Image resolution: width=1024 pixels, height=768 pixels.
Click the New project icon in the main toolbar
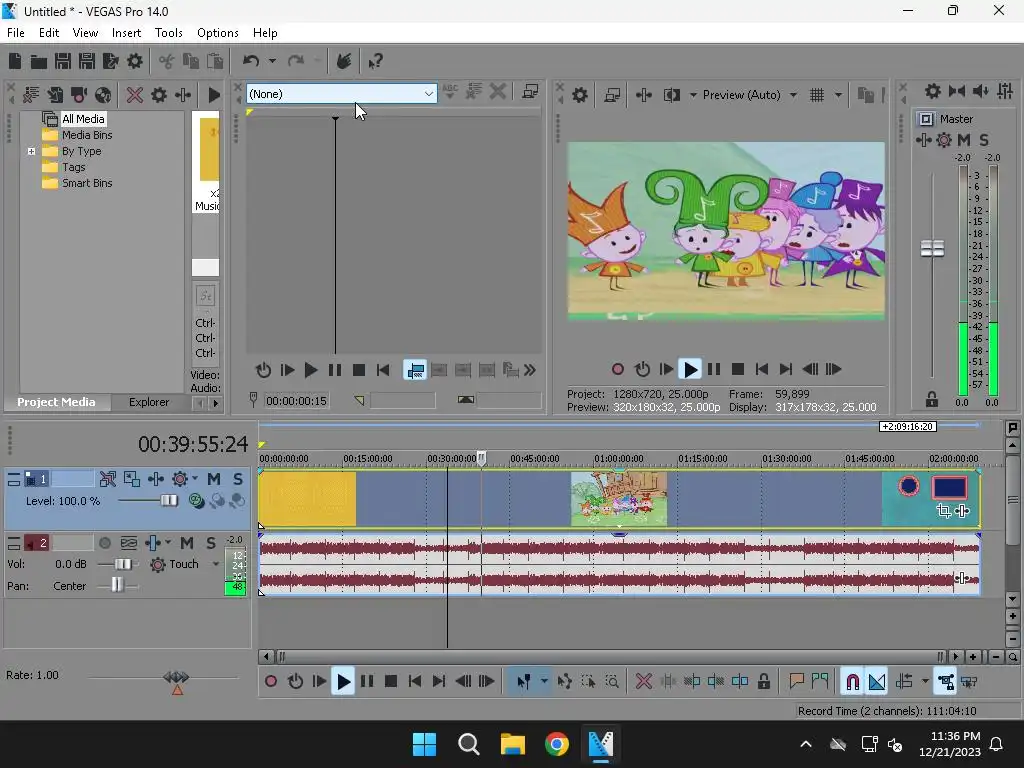click(x=15, y=61)
